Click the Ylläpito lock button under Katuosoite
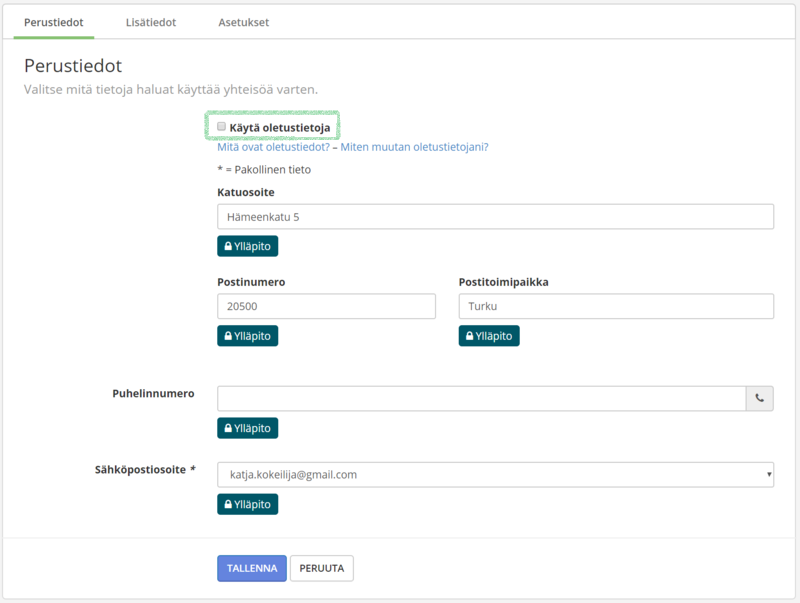The height and width of the screenshot is (603, 800). [247, 246]
